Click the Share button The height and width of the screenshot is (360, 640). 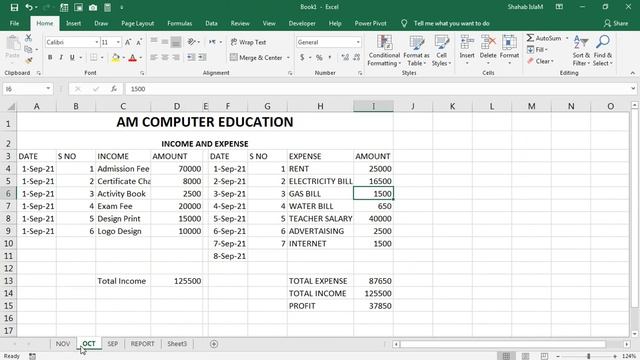point(616,23)
